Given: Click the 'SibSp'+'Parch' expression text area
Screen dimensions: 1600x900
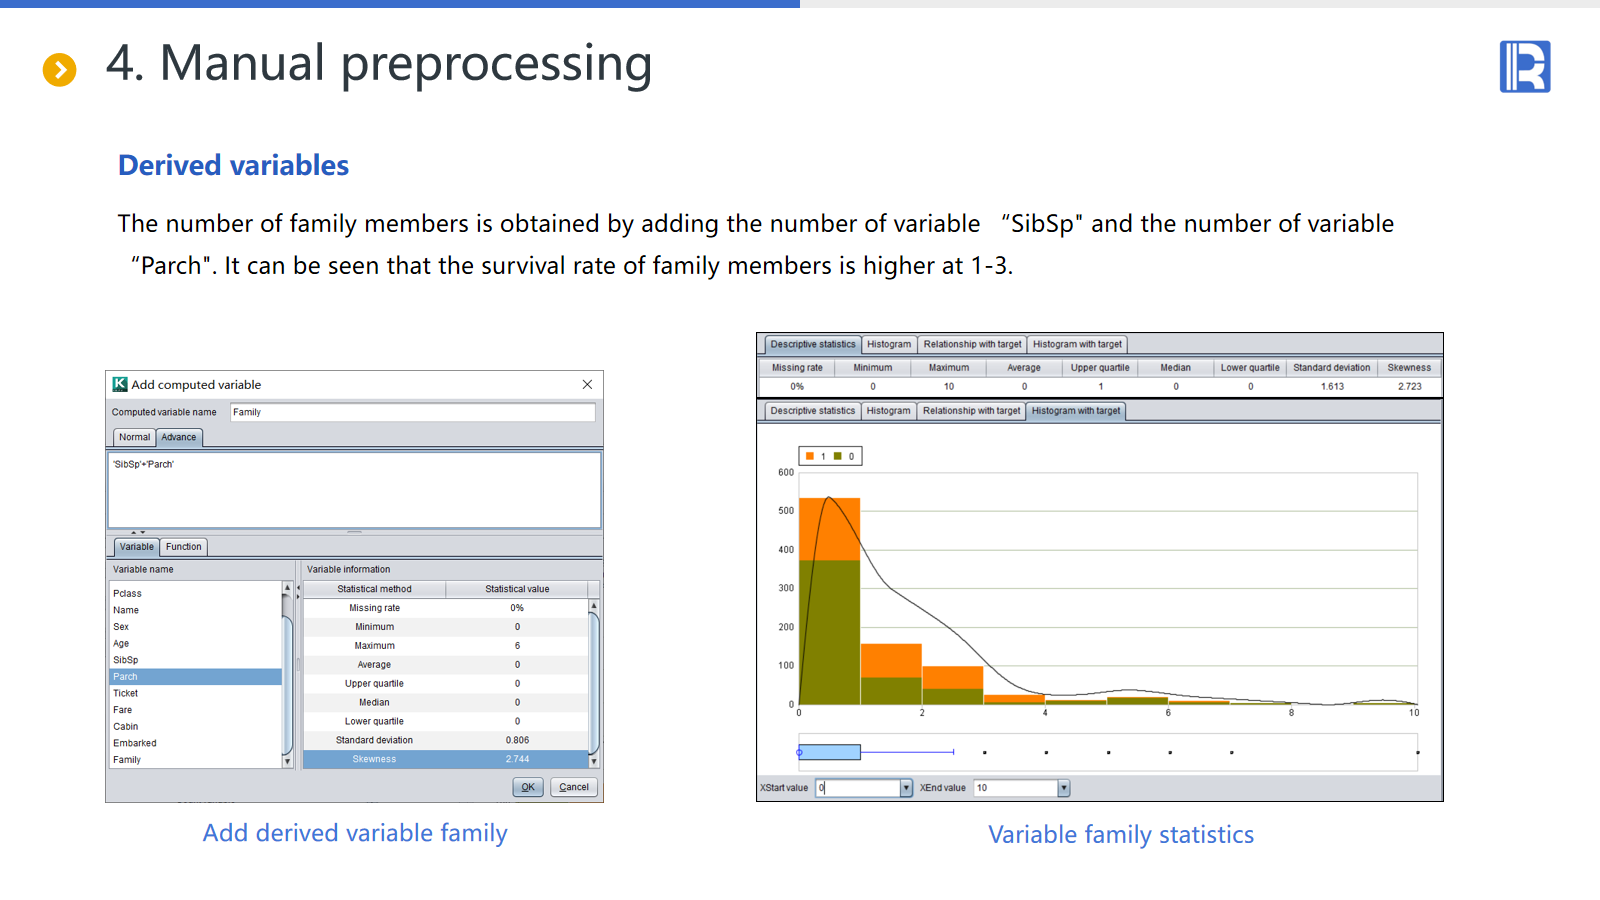Looking at the screenshot, I should click(354, 490).
